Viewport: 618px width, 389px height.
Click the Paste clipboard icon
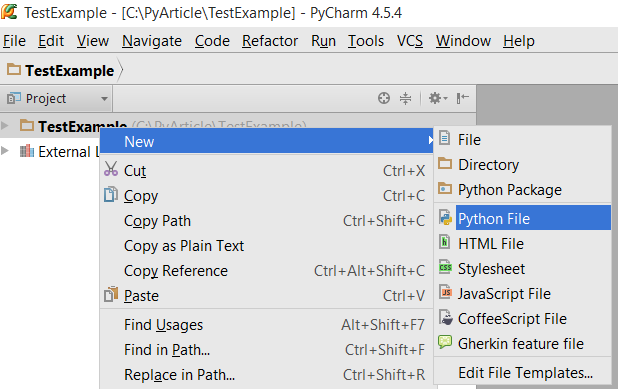111,294
